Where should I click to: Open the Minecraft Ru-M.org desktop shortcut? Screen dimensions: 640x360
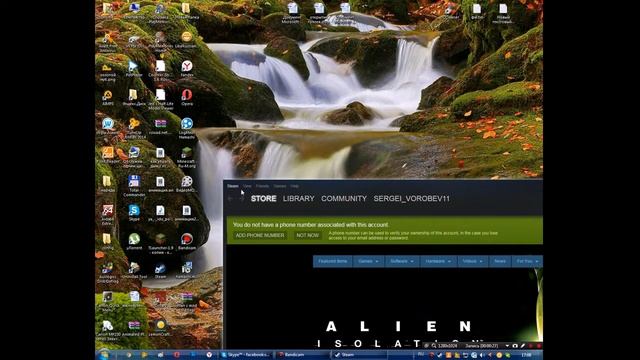(187, 157)
